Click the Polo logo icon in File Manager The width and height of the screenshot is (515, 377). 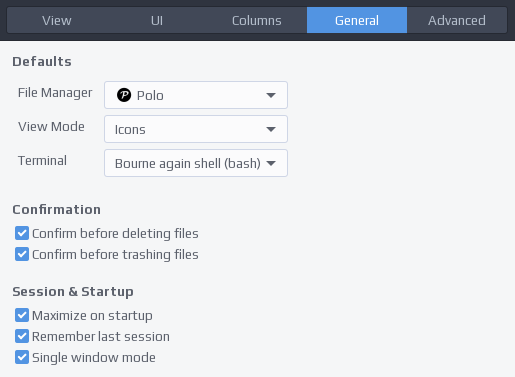click(x=124, y=95)
